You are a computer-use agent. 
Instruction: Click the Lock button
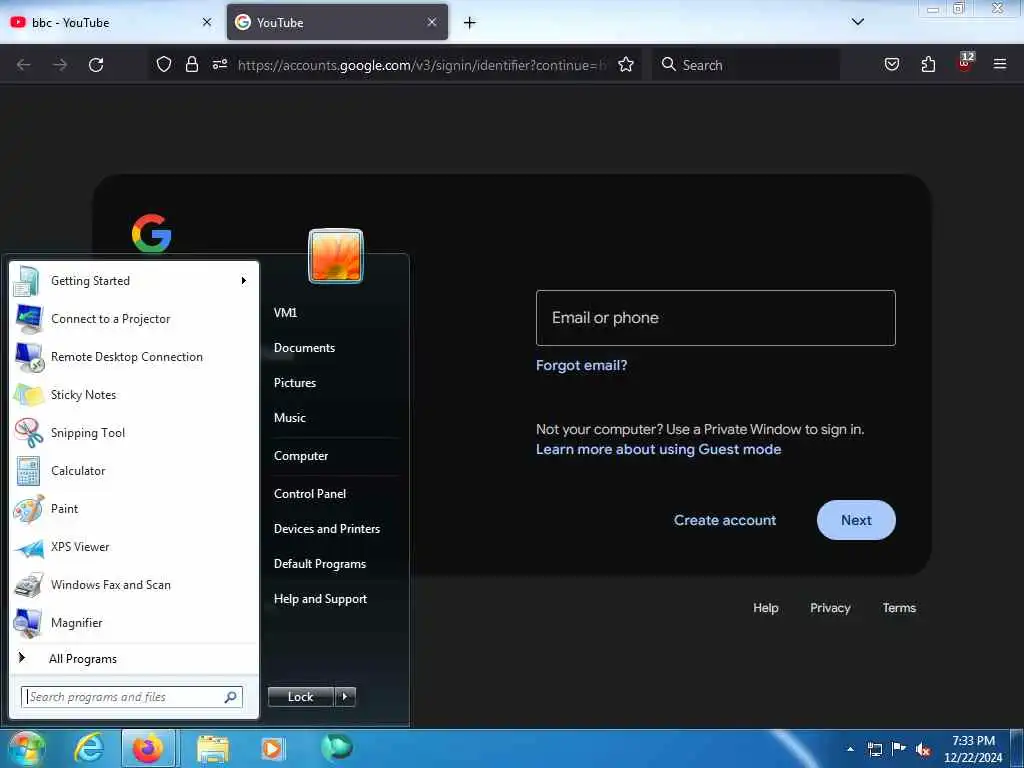300,697
